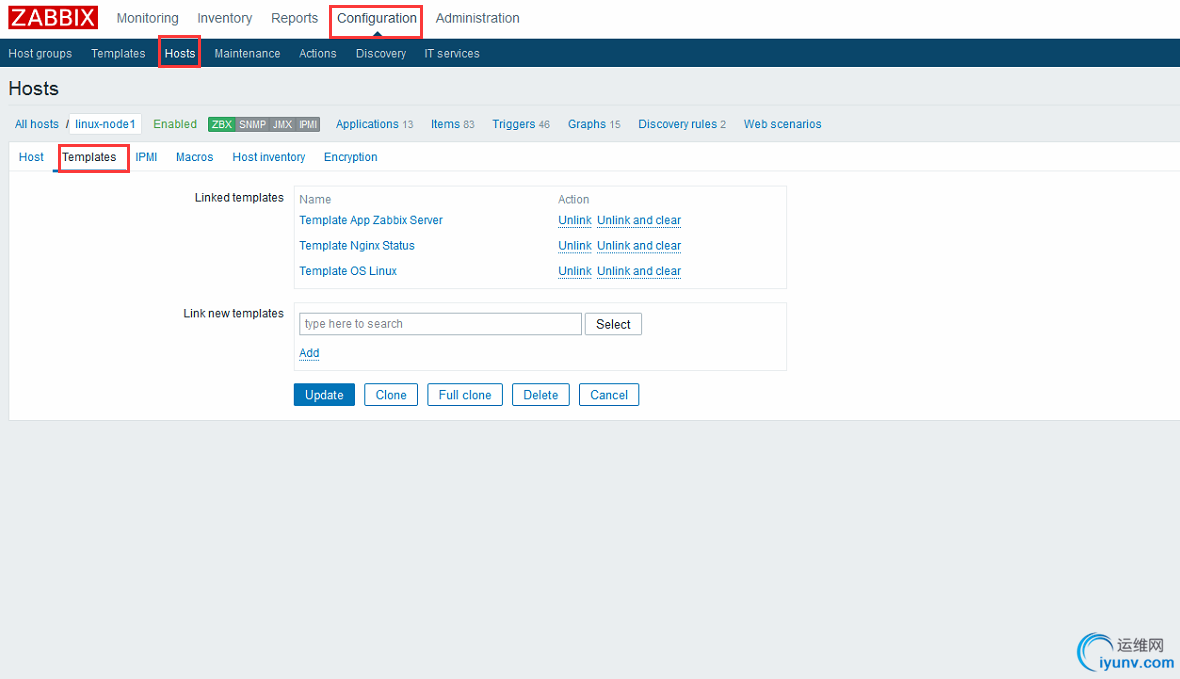Switch to the Host inventory tab
This screenshot has width=1180, height=679.
tap(269, 157)
